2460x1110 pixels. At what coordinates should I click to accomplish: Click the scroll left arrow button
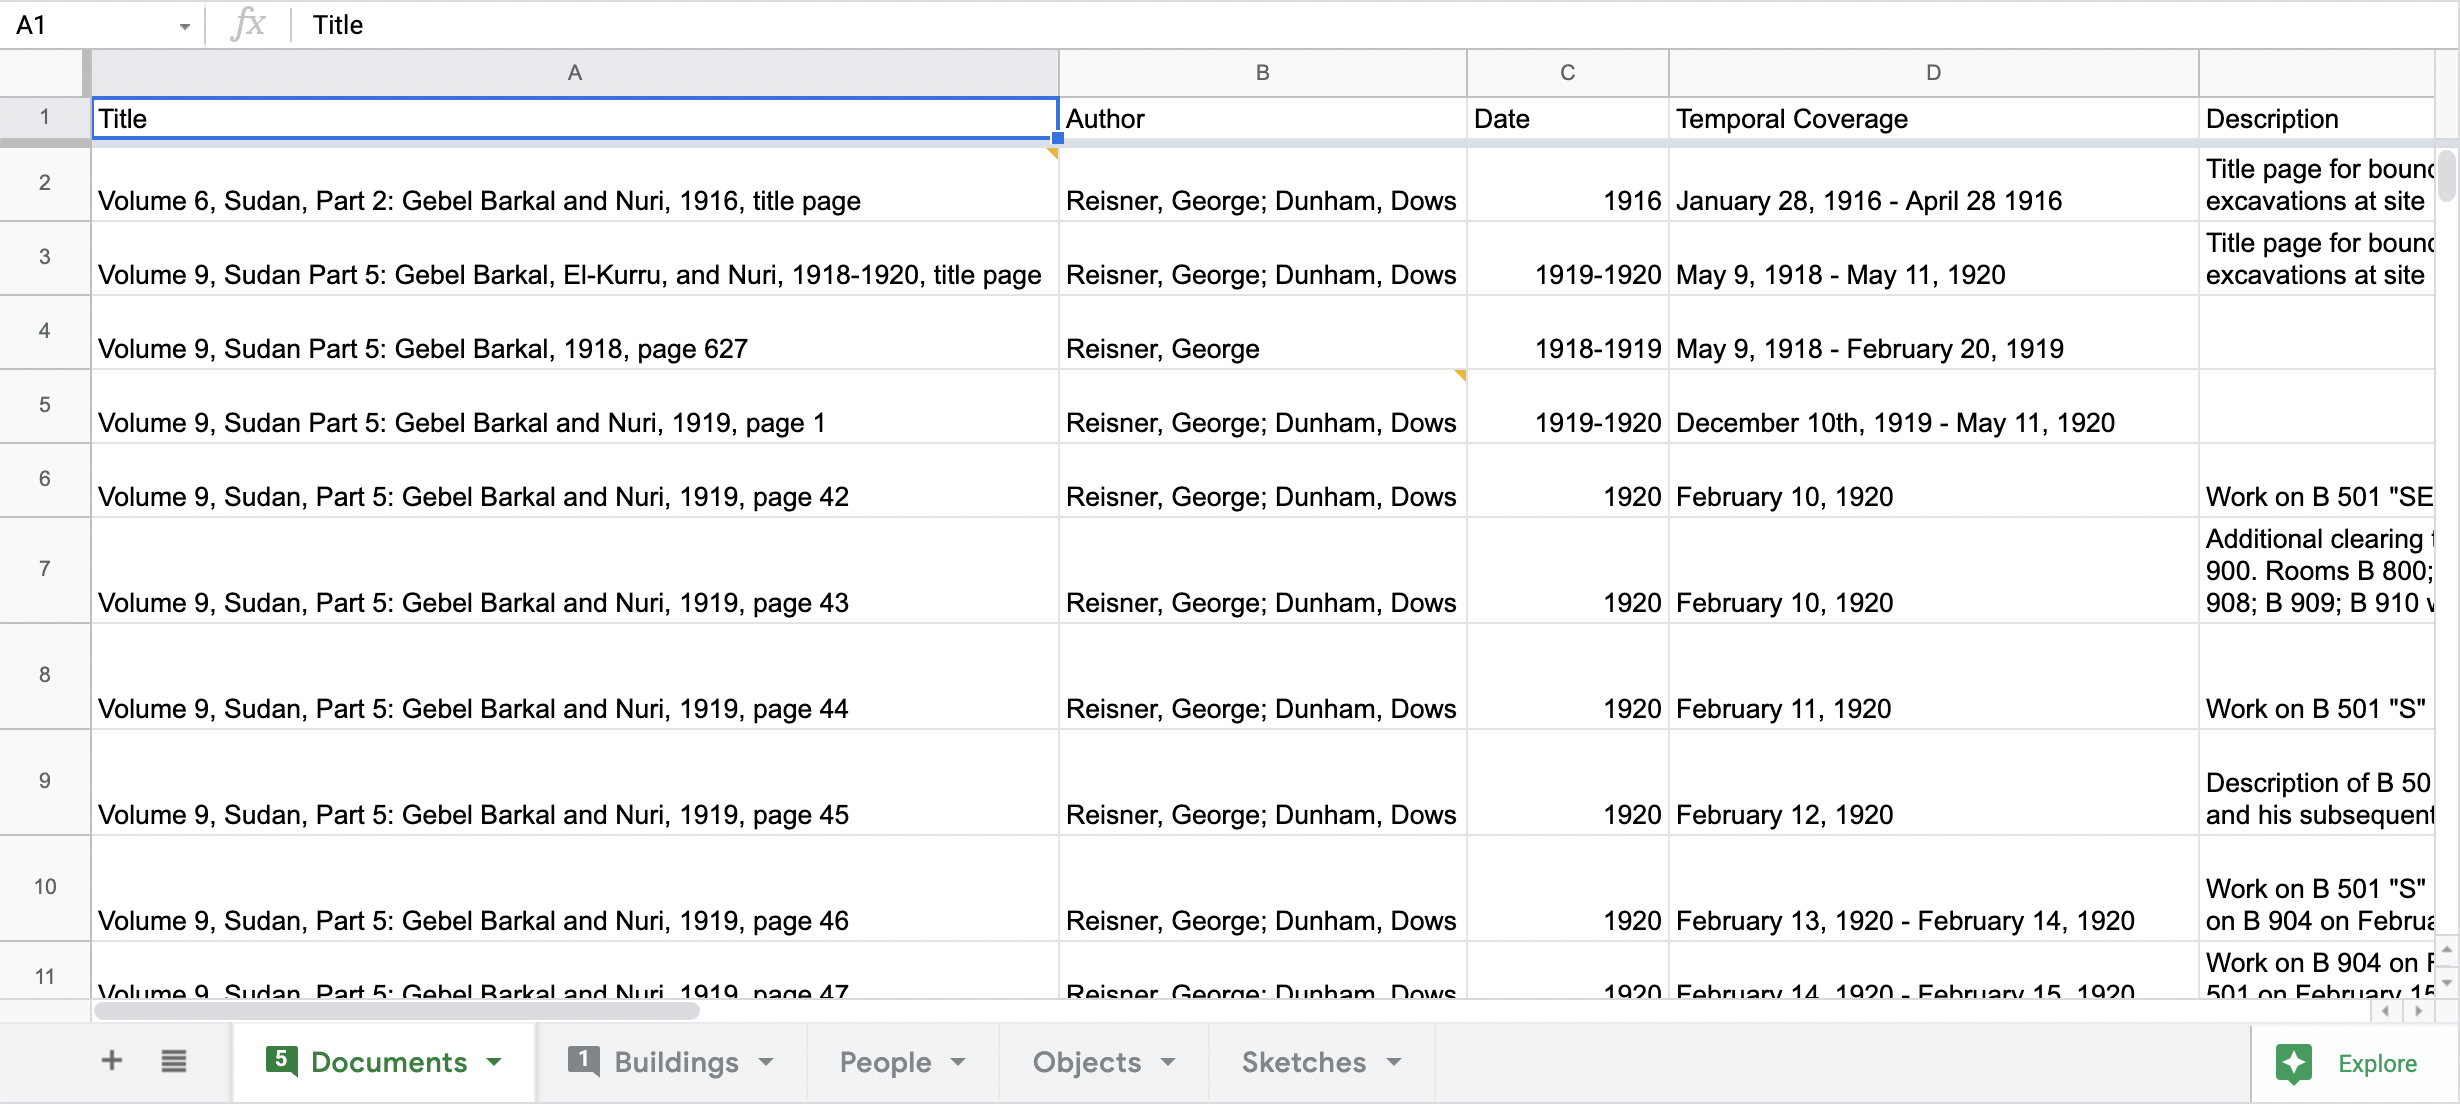coord(2385,1011)
